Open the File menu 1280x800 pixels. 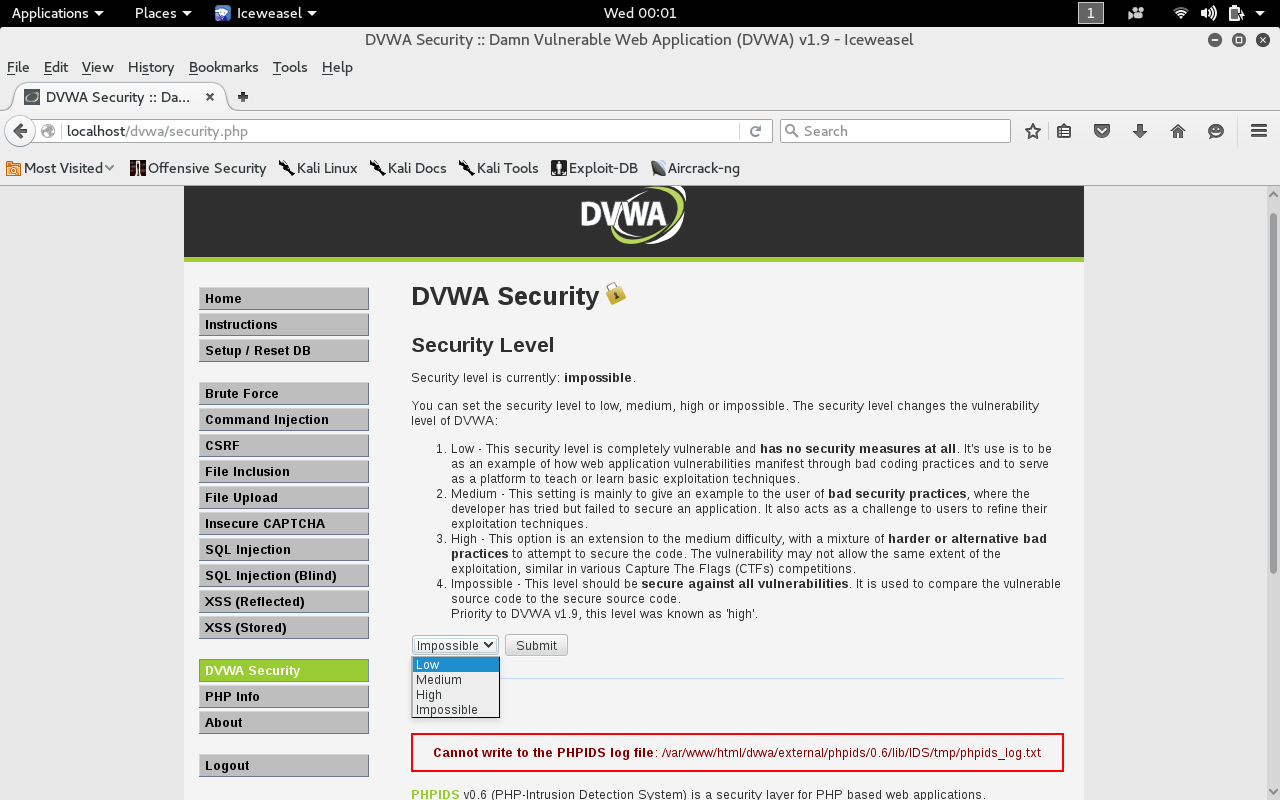click(x=18, y=67)
